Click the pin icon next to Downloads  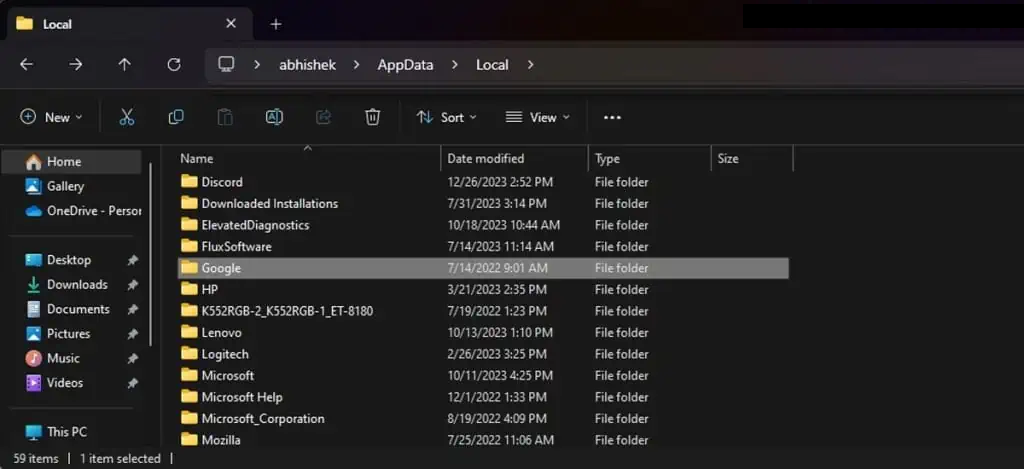click(x=133, y=285)
